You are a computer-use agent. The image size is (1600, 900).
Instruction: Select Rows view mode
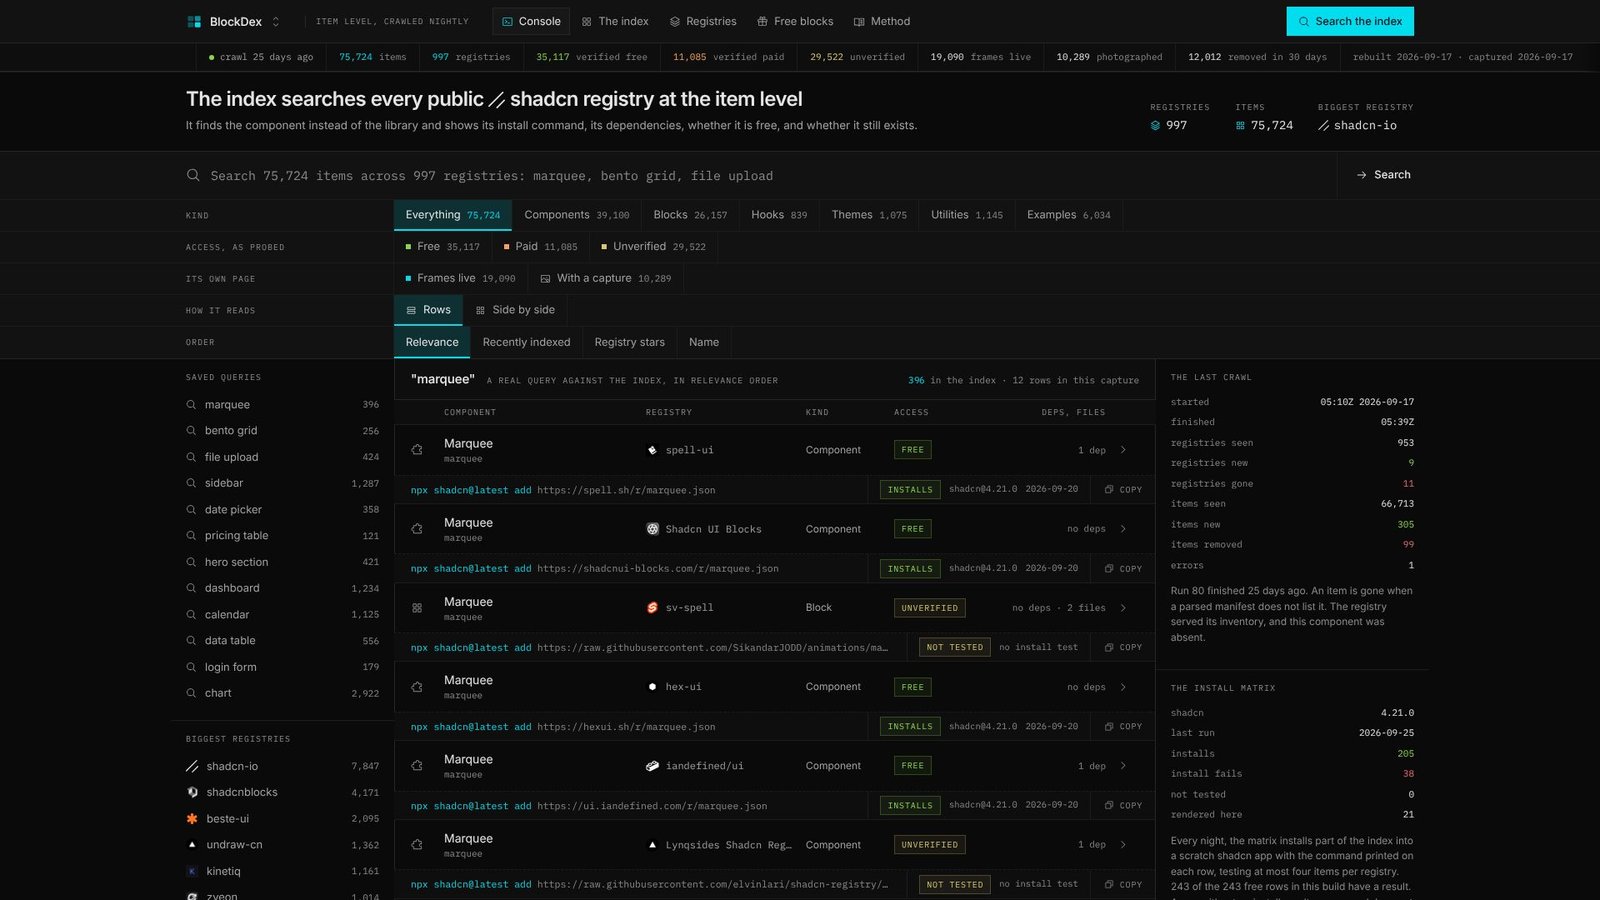pos(428,310)
